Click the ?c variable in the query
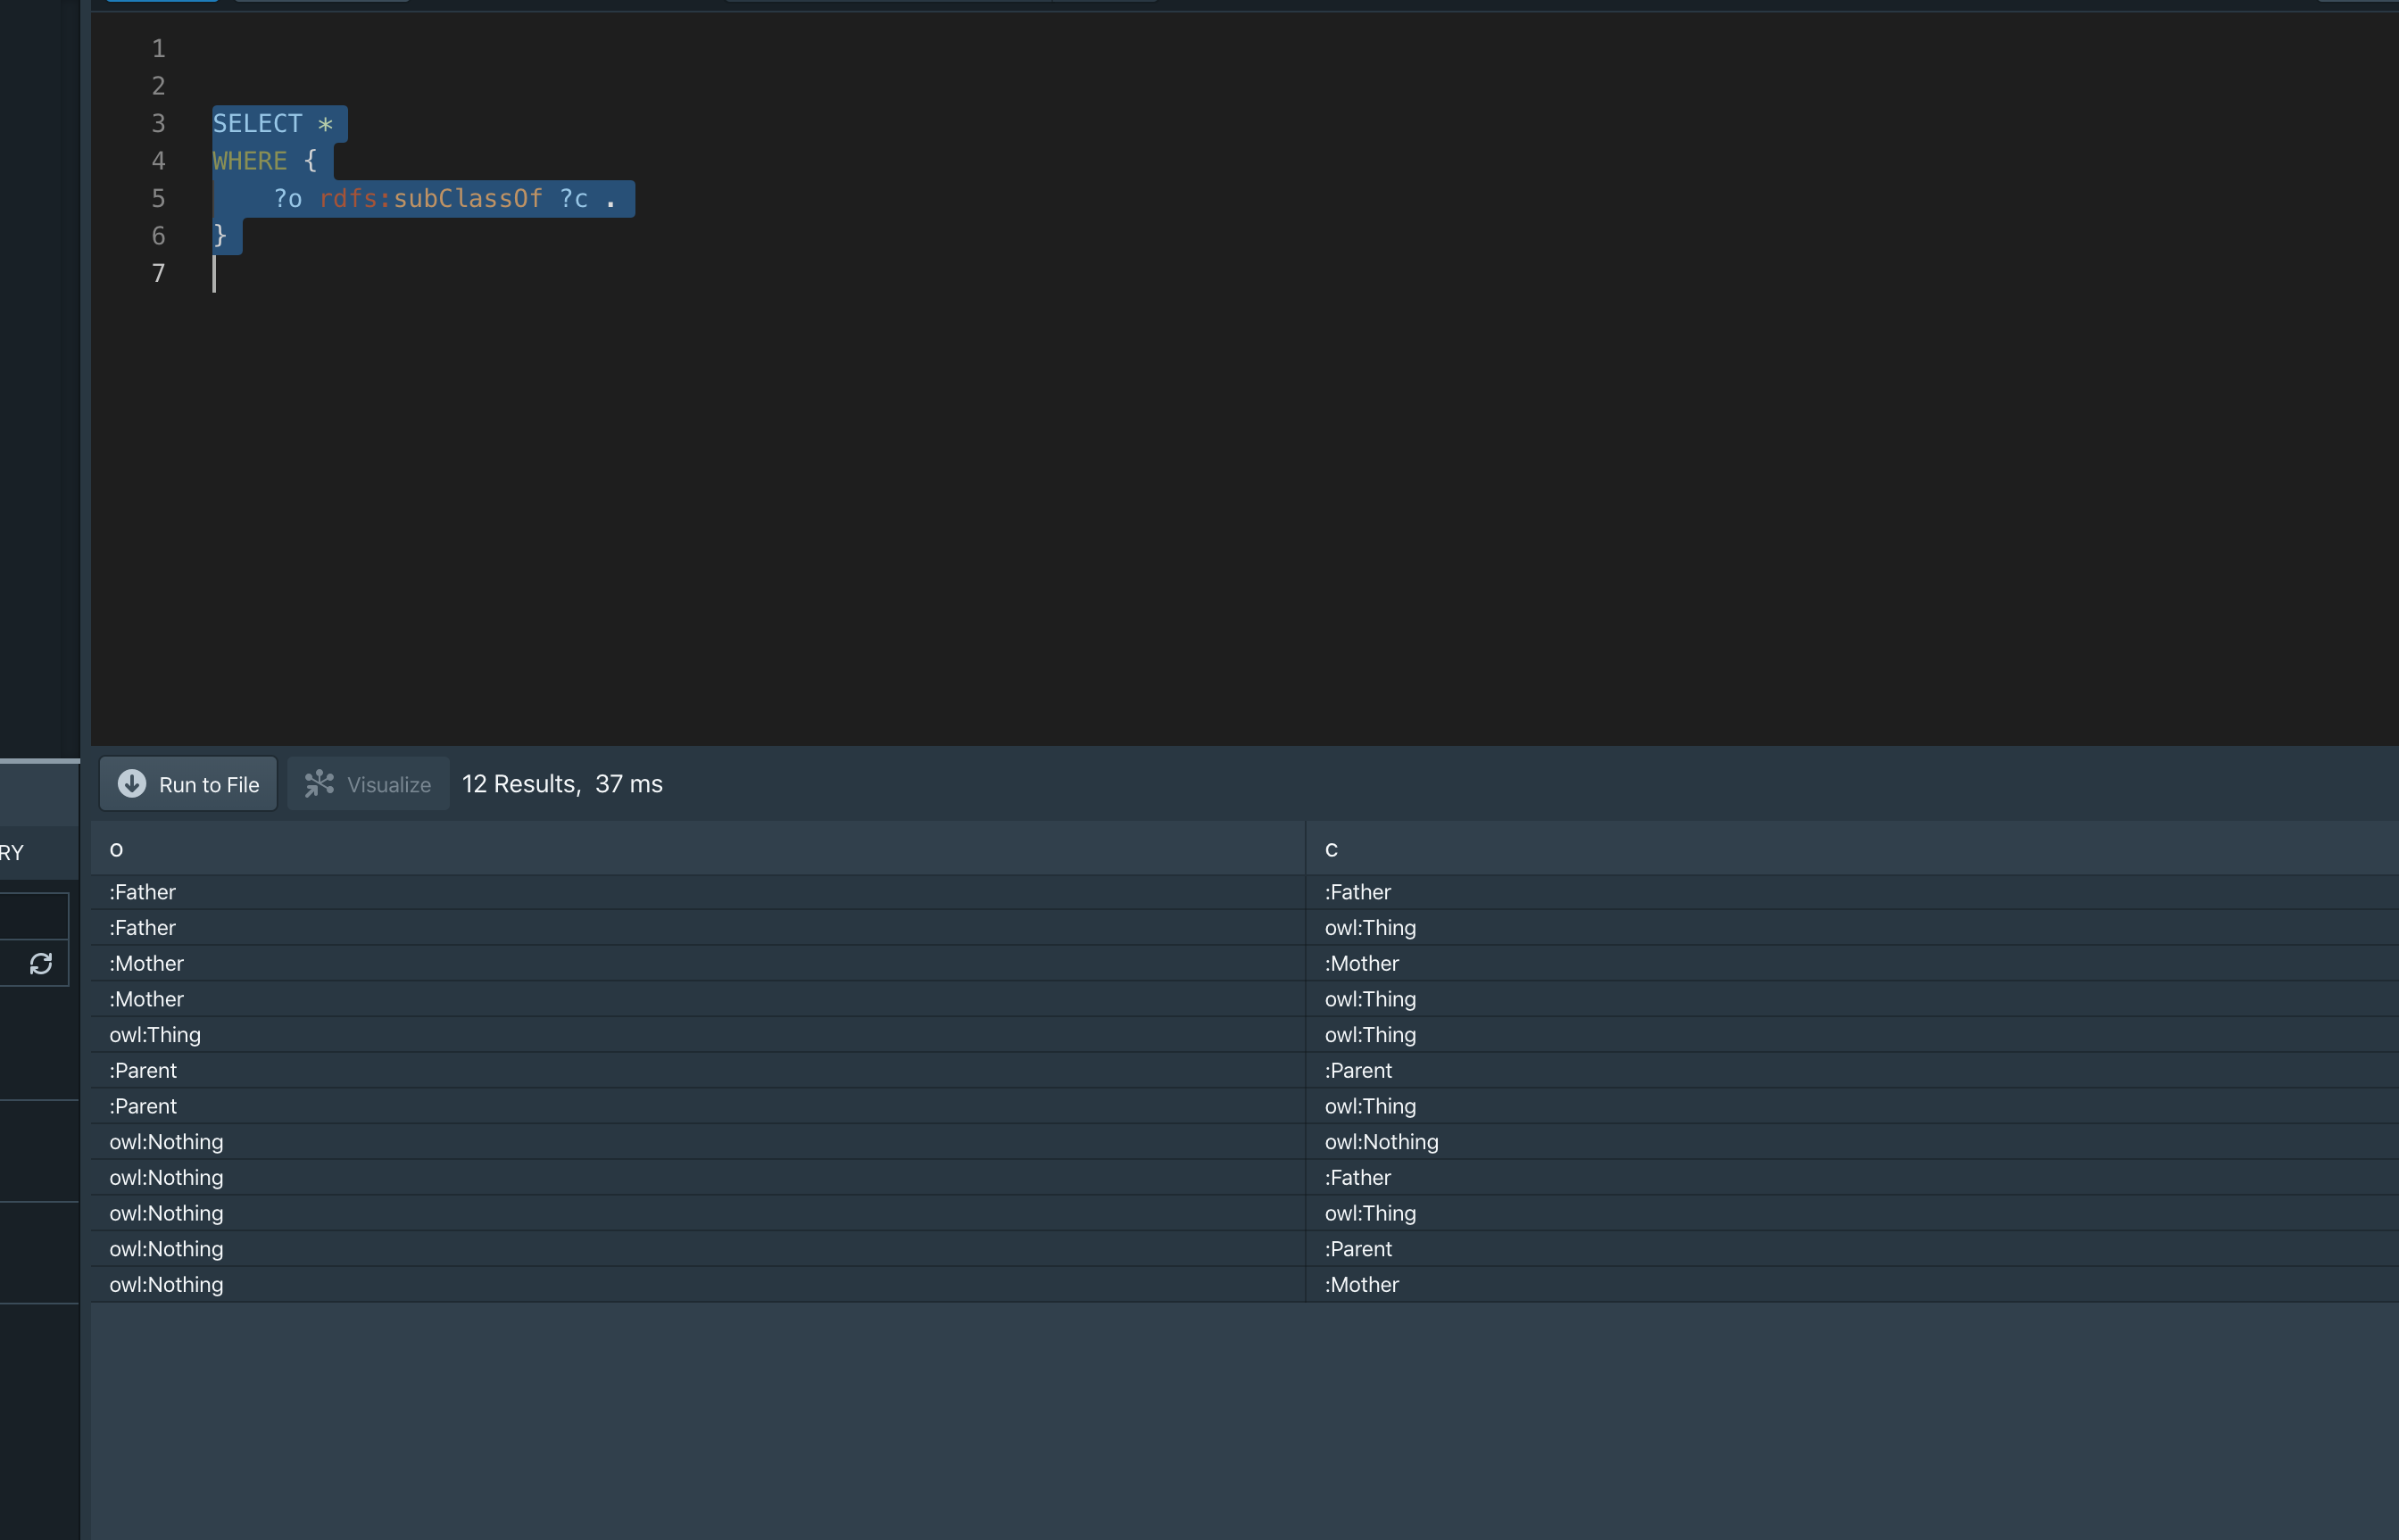This screenshot has width=2399, height=1540. tap(573, 199)
